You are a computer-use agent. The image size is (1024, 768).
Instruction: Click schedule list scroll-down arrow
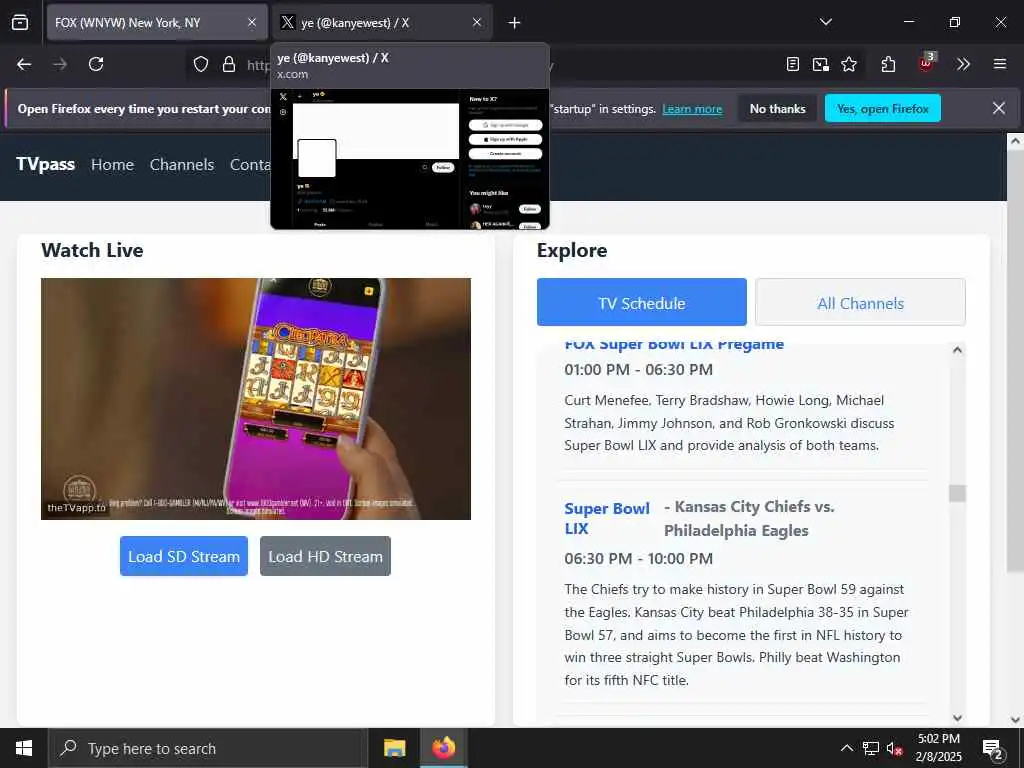pyautogui.click(x=957, y=718)
